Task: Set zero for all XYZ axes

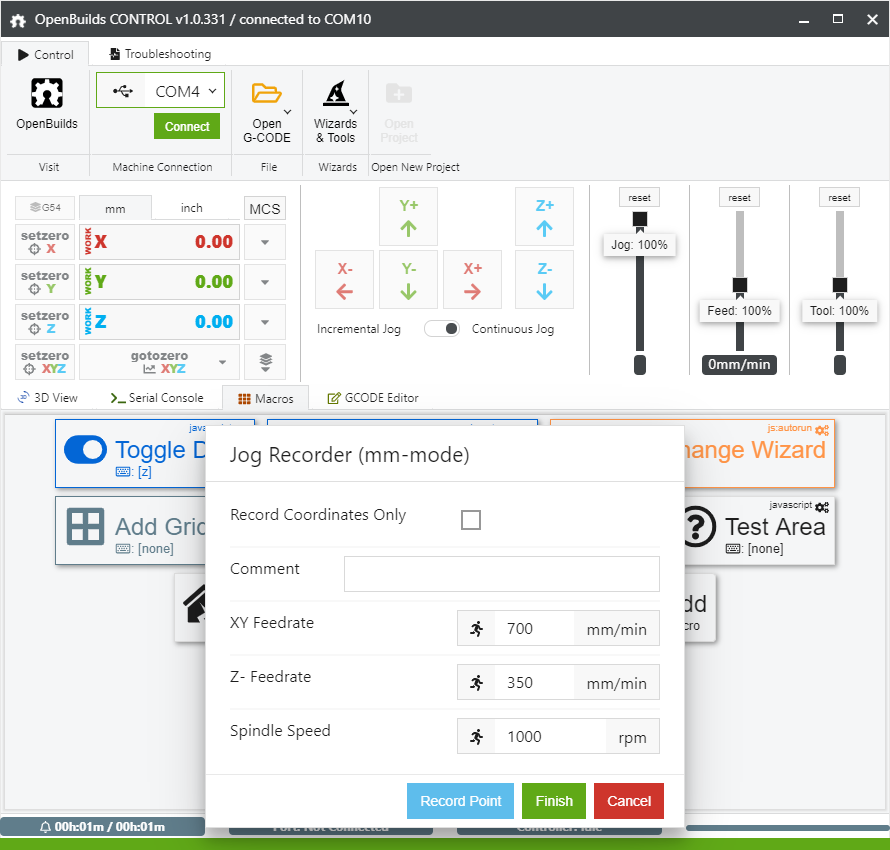Action: click(x=45, y=362)
